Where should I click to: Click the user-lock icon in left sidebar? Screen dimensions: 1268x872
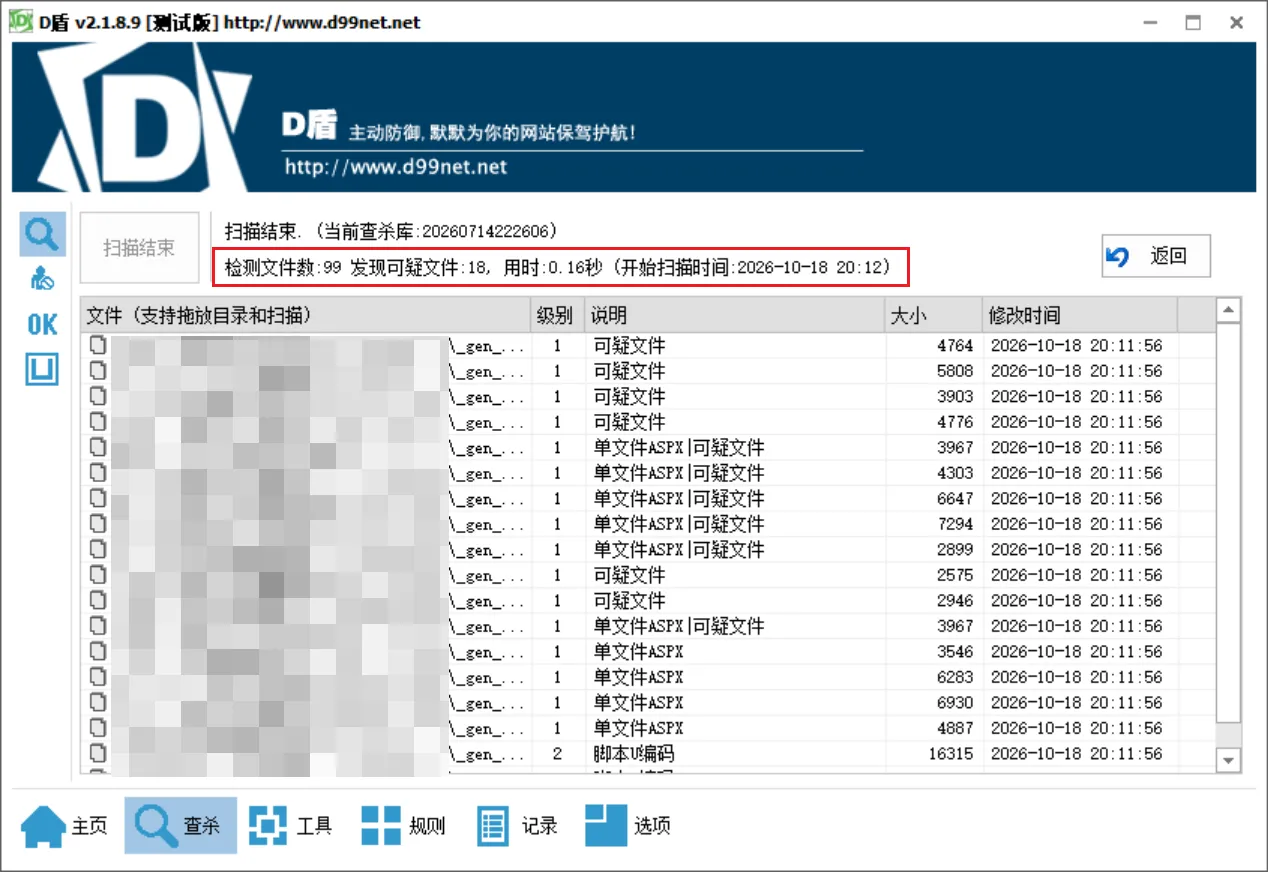pos(42,280)
